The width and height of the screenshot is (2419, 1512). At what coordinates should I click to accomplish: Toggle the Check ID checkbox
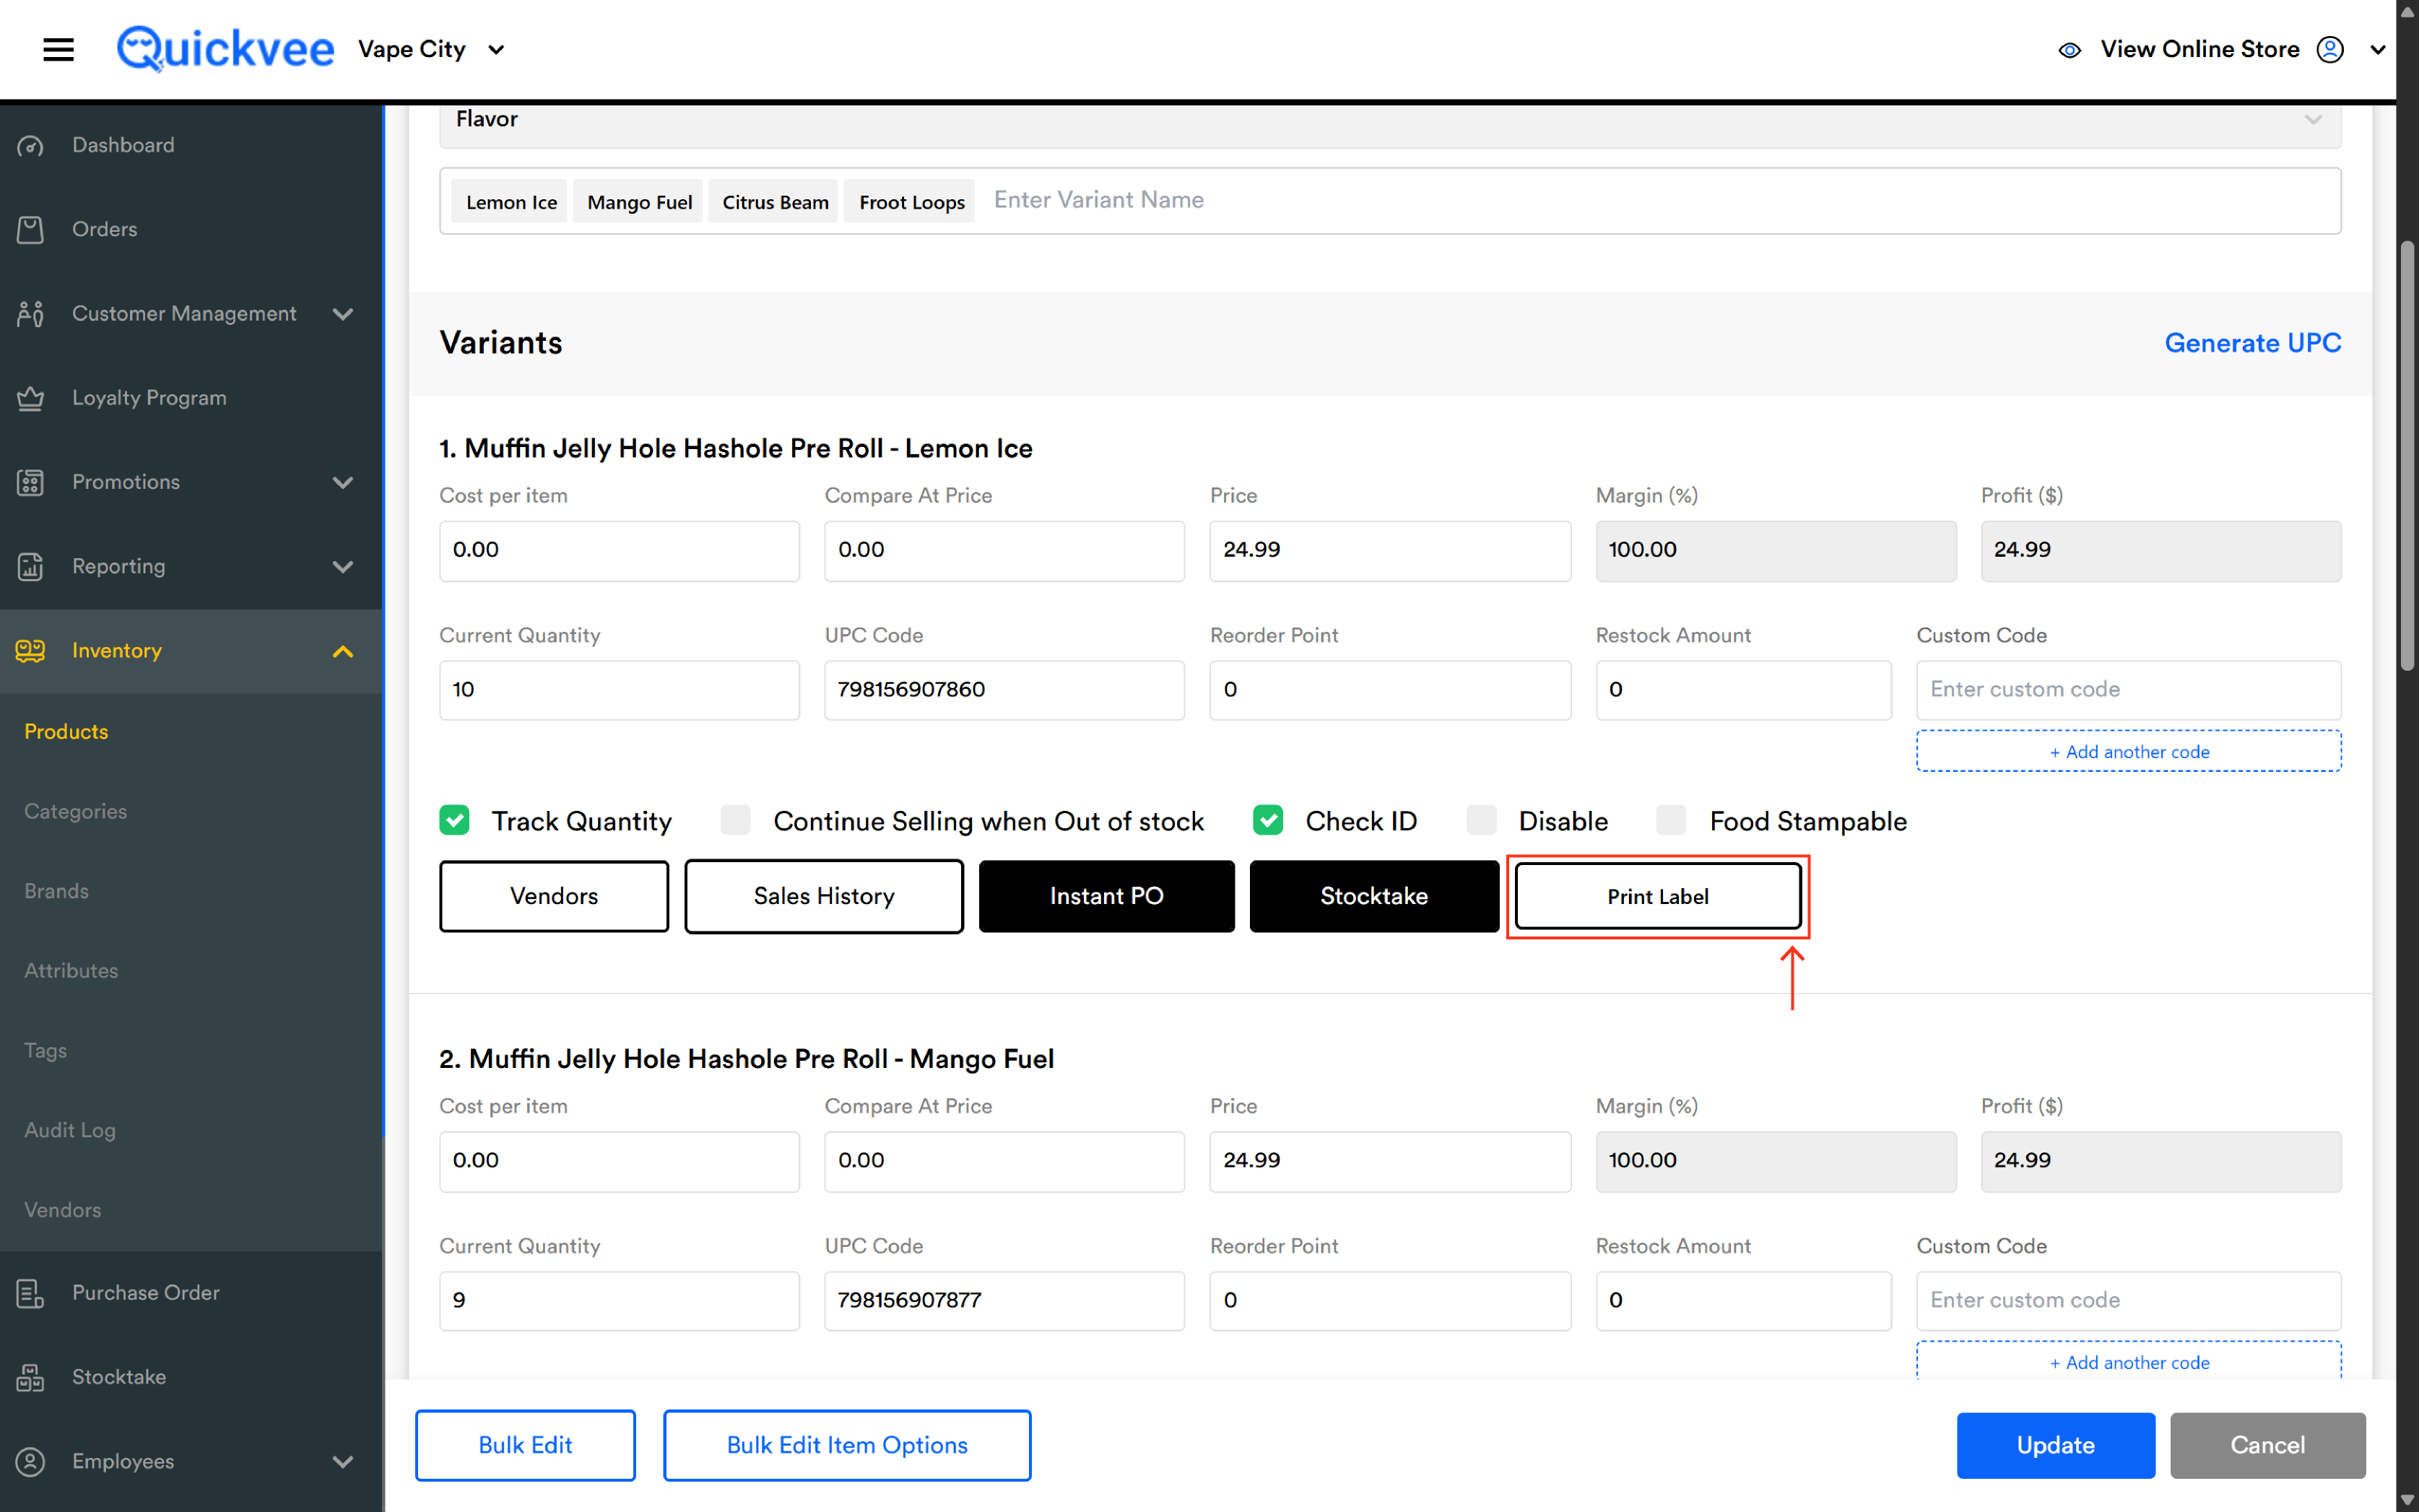[x=1268, y=820]
